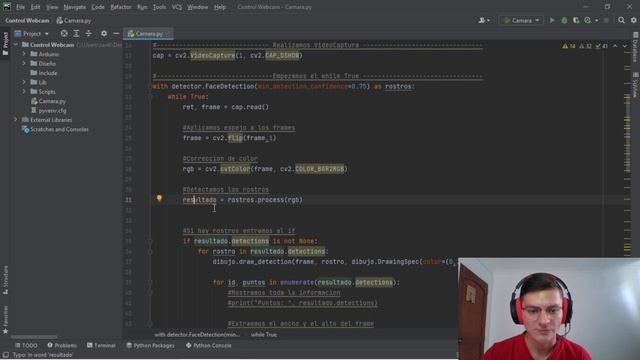Screen dimensions: 640x360
Task: Open Project panel options gear
Action: coord(104,33)
